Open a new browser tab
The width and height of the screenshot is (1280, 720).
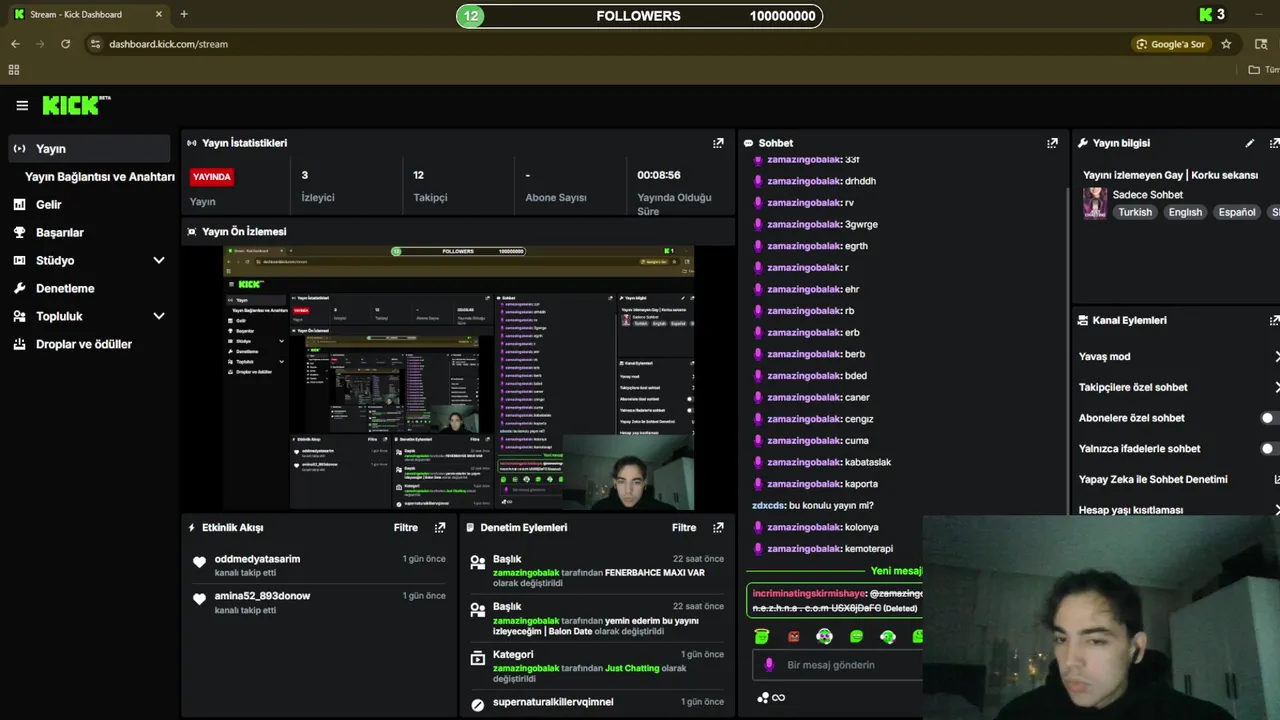point(184,14)
